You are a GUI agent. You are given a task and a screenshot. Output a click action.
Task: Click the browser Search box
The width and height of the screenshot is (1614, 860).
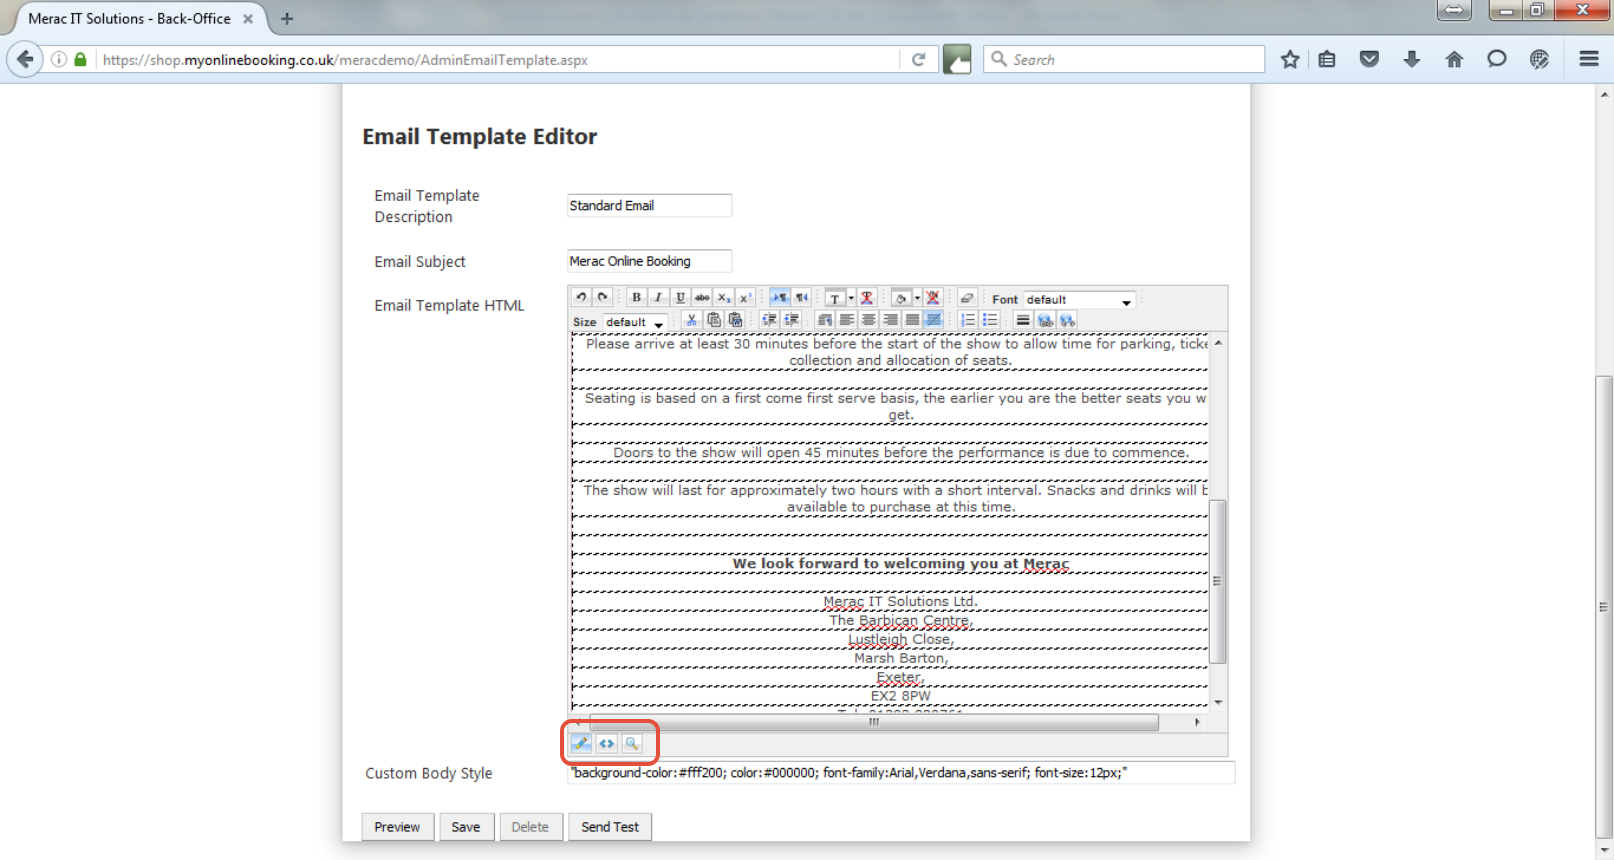pos(1124,59)
